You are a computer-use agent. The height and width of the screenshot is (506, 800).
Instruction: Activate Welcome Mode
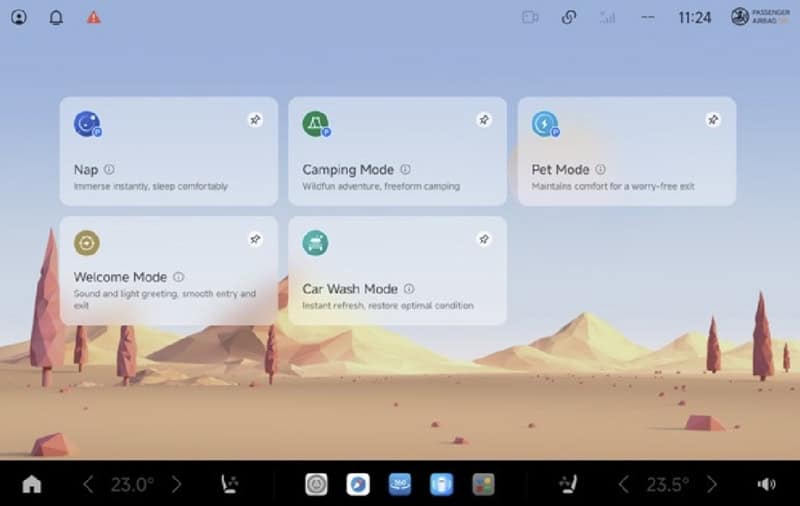(x=168, y=271)
